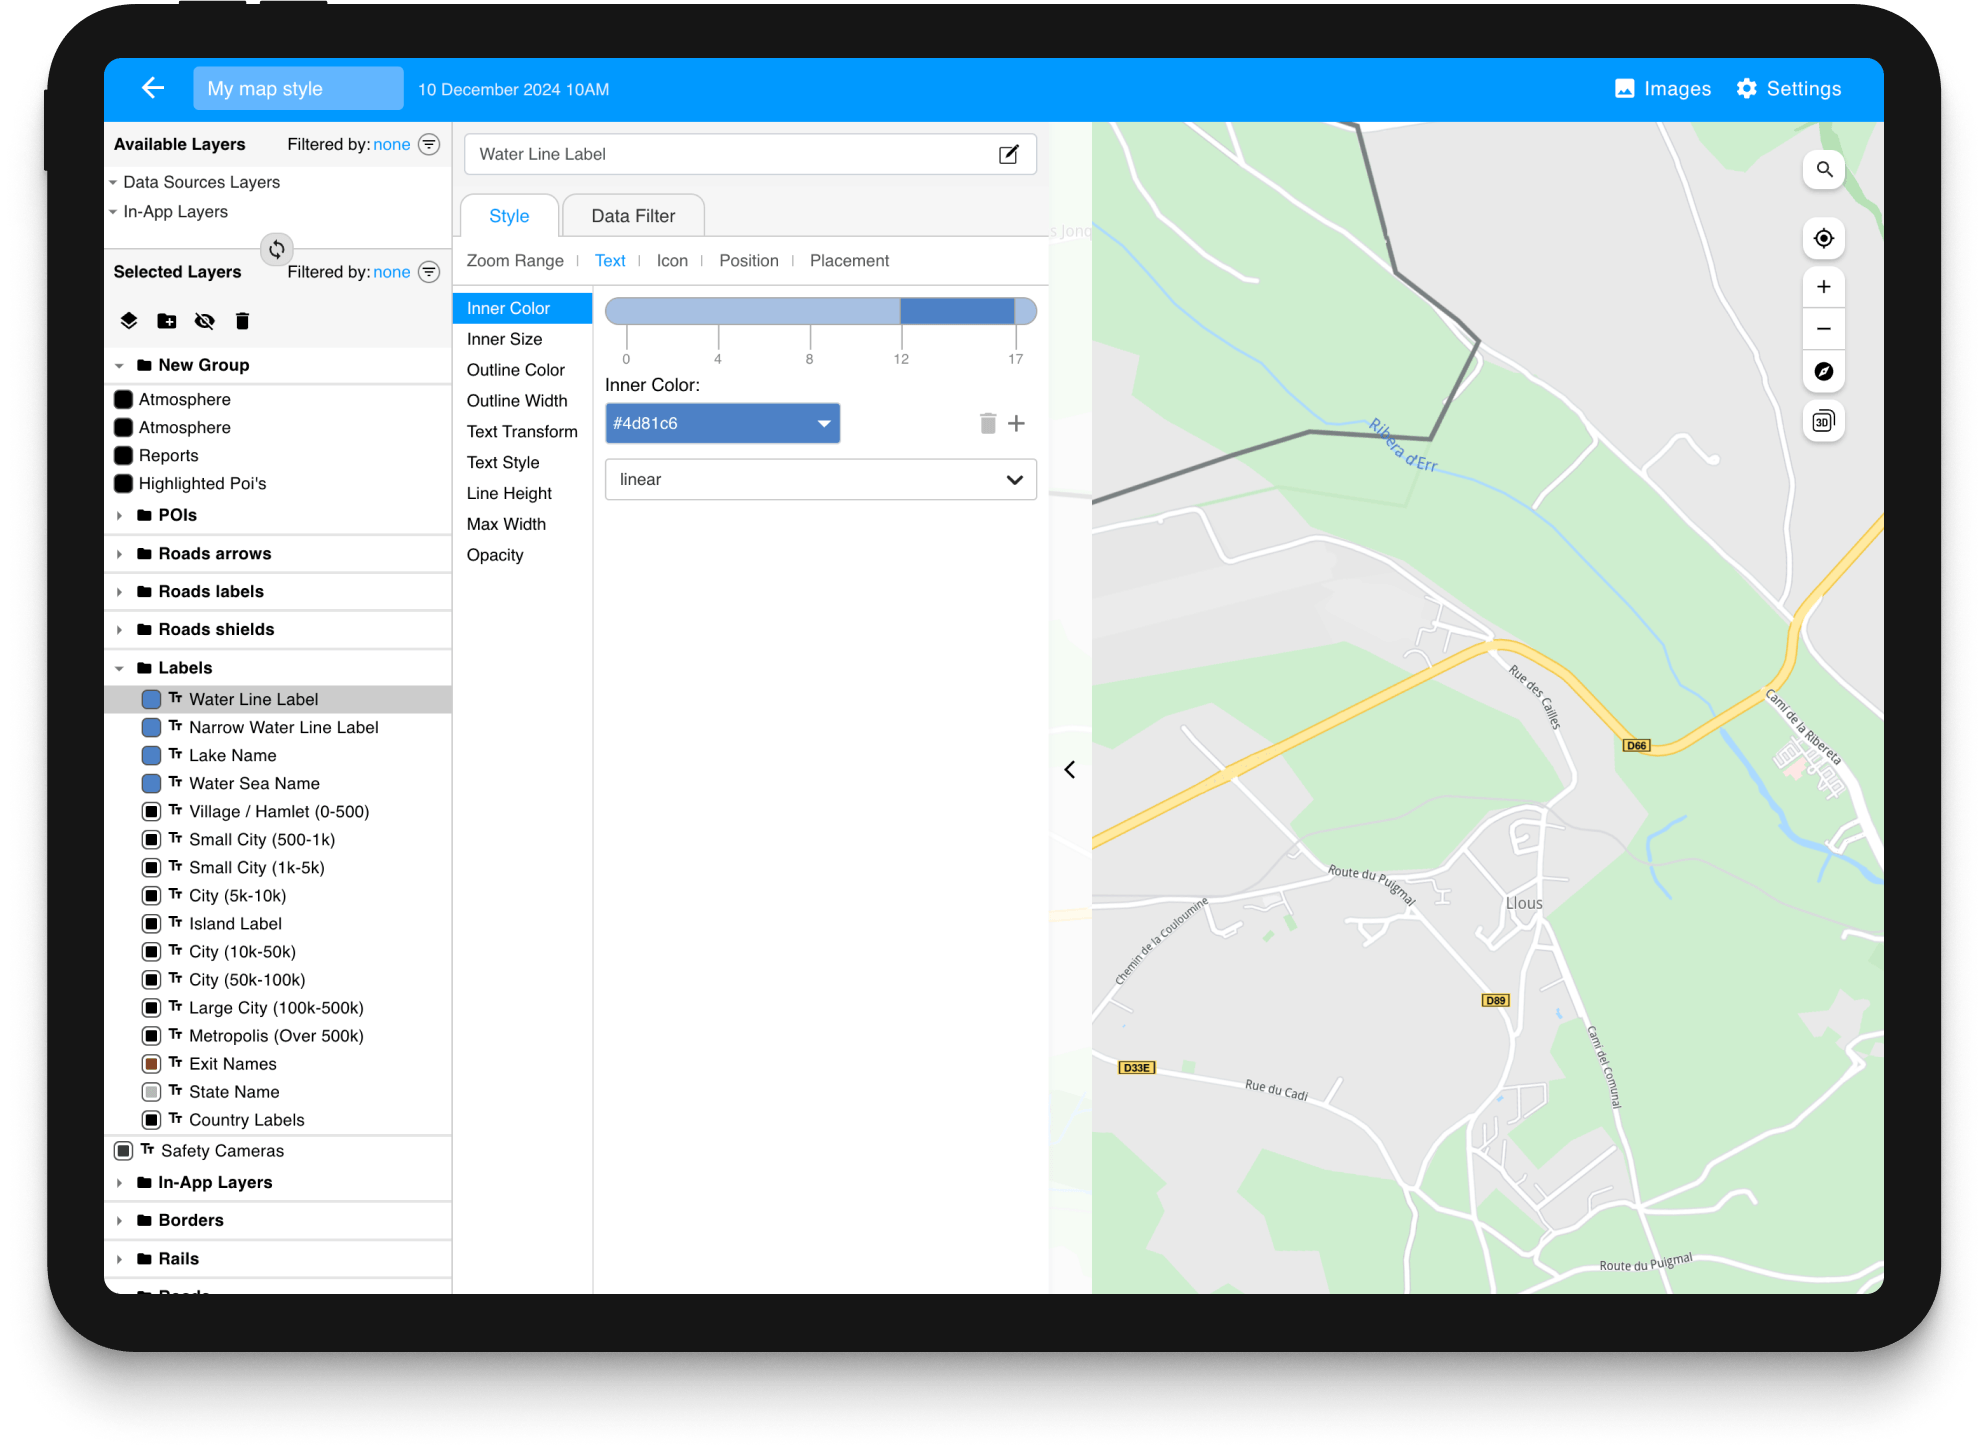
Task: Open the #4d81c6 color dropdown
Action: [722, 423]
